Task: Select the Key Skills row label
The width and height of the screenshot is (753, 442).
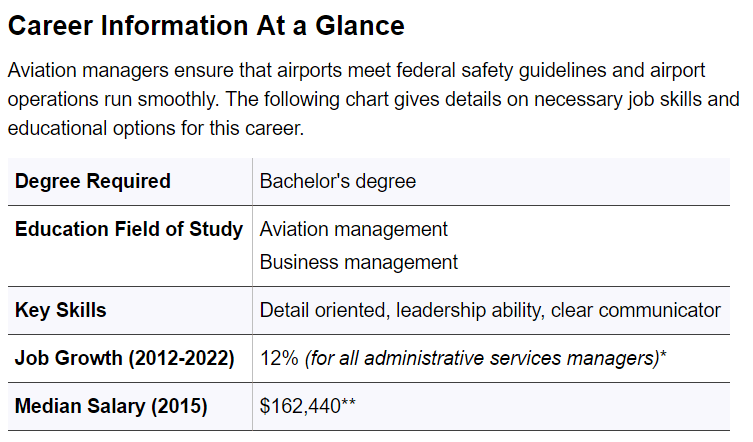Action: pyautogui.click(x=61, y=310)
